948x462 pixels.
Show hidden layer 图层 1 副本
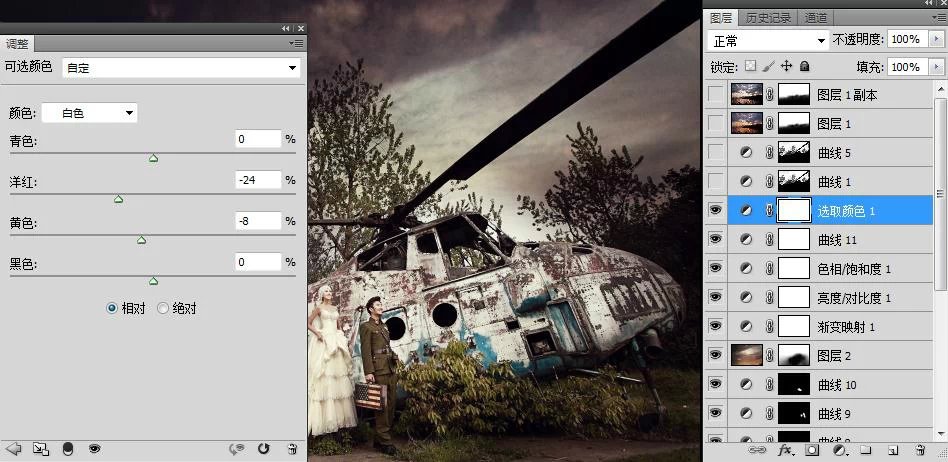click(716, 94)
